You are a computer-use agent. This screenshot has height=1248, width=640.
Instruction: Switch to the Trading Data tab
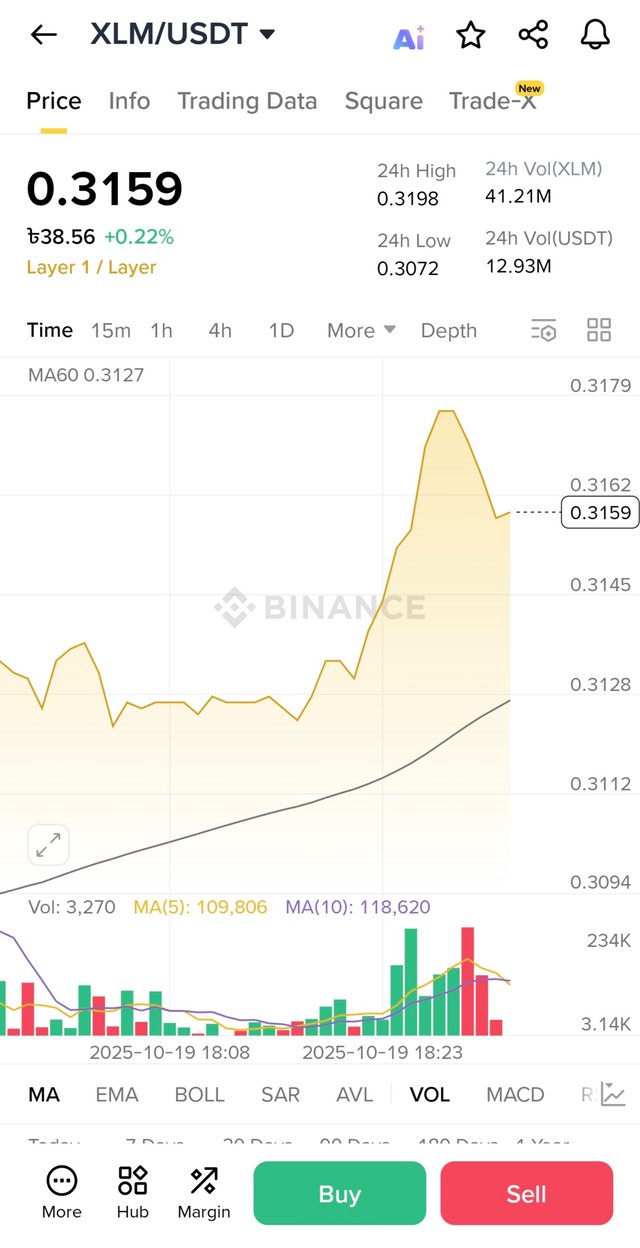tap(247, 101)
